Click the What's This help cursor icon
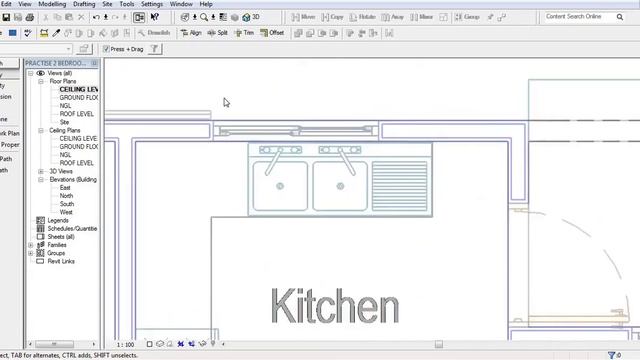Screen dimensions: 640x360 coord(155,17)
